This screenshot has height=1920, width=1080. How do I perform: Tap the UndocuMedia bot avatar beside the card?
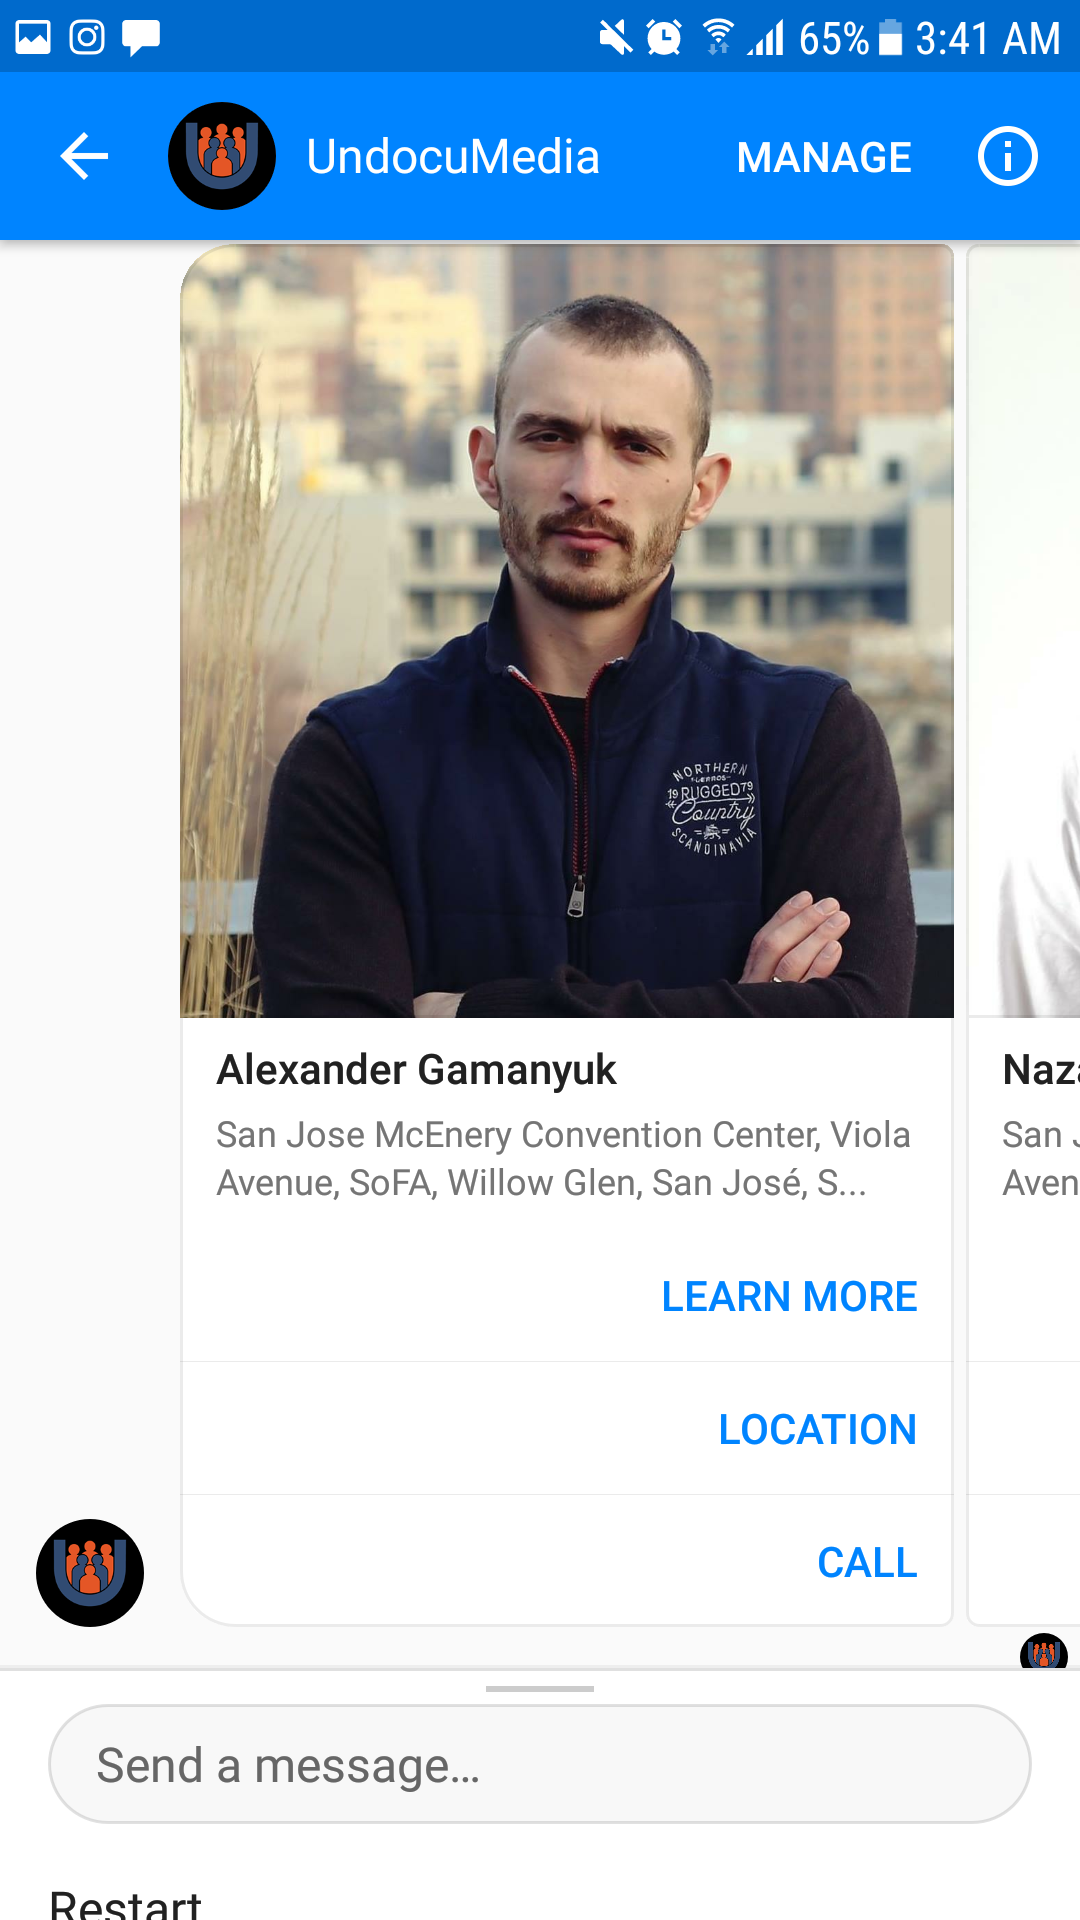pyautogui.click(x=90, y=1573)
